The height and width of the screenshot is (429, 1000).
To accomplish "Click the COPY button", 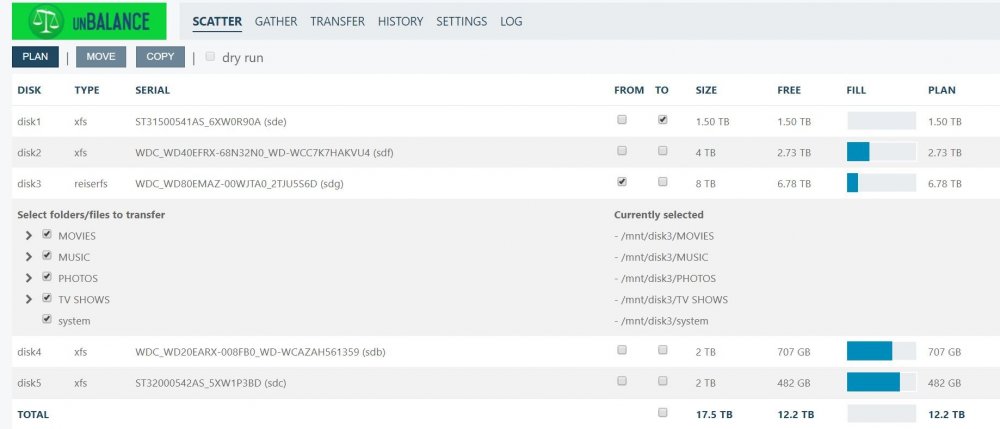I will click(x=160, y=57).
